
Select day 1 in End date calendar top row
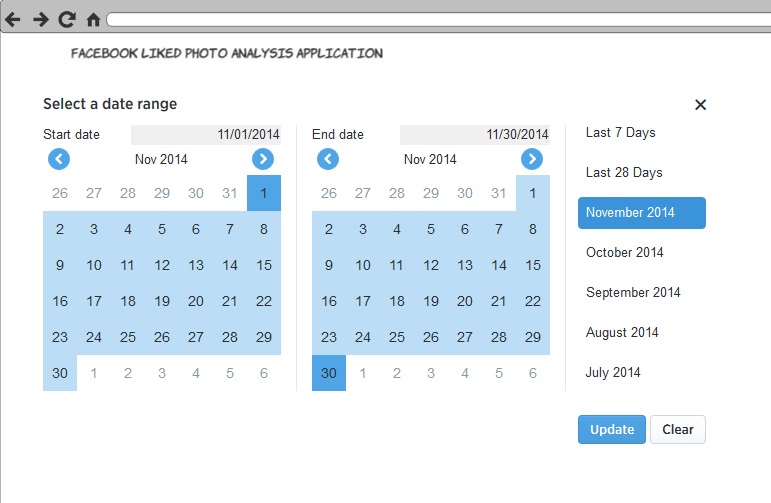click(x=533, y=193)
